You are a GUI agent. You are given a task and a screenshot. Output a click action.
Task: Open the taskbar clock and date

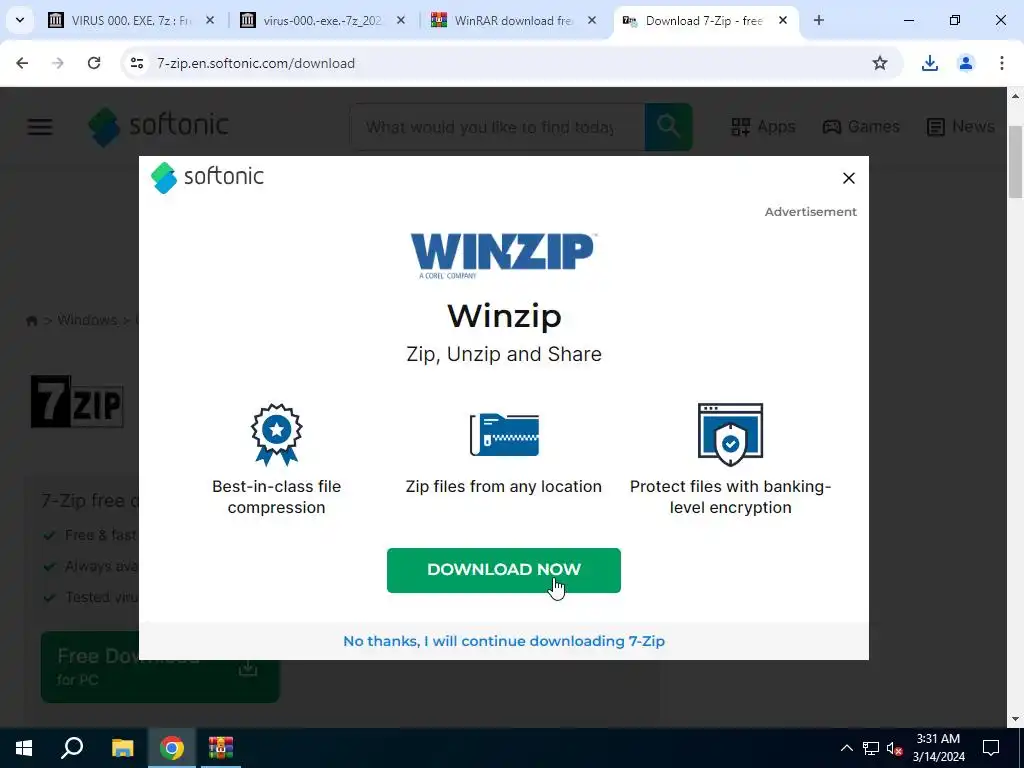pos(938,748)
